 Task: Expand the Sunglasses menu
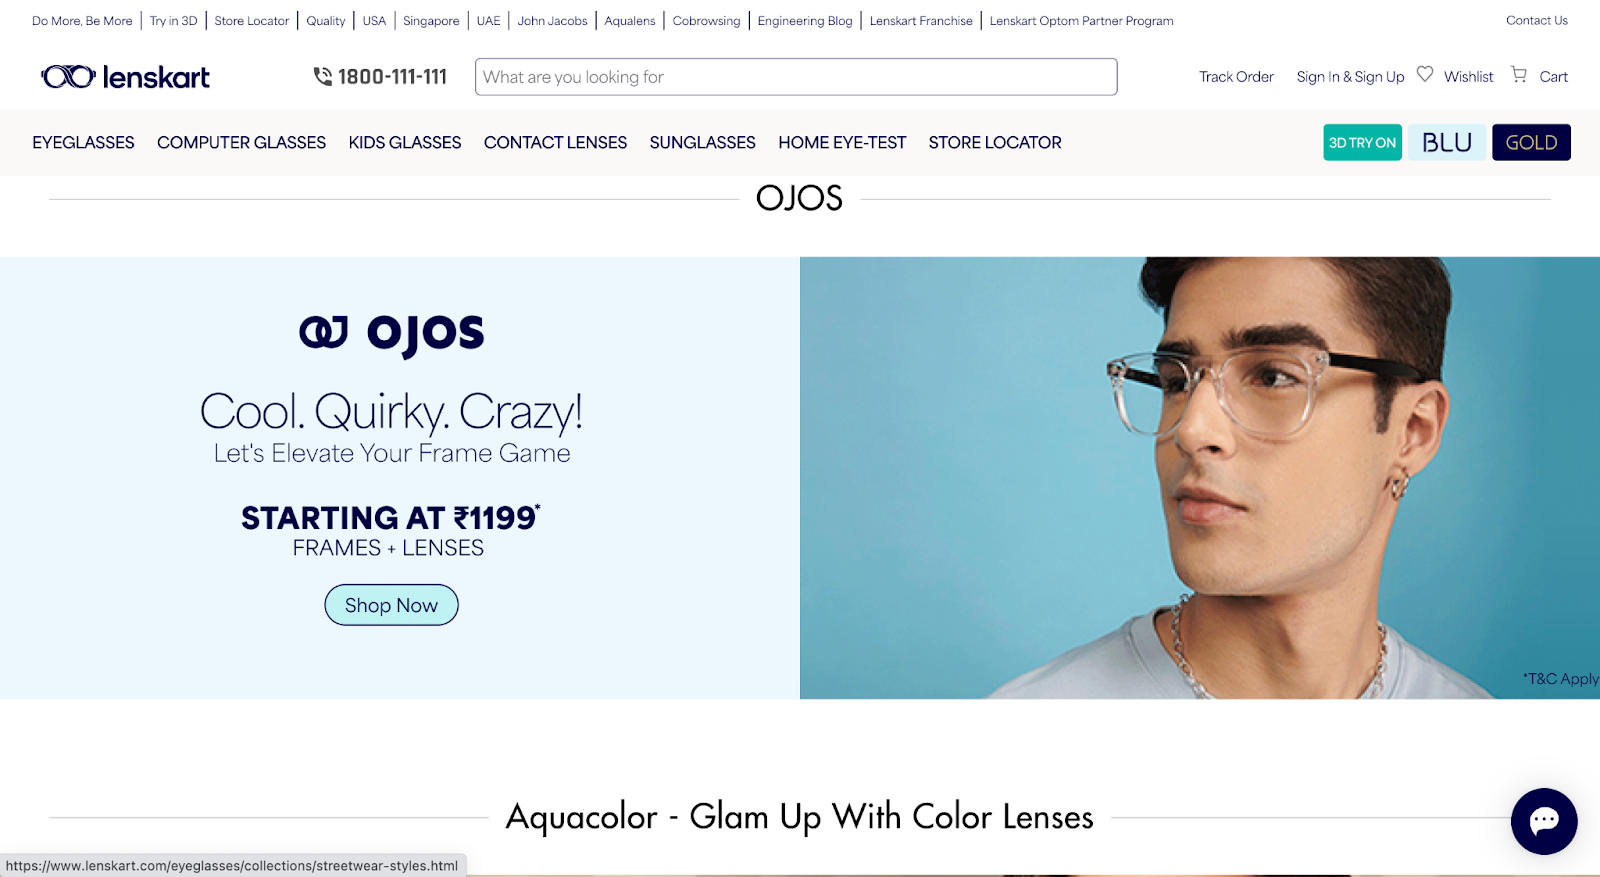[x=702, y=142]
